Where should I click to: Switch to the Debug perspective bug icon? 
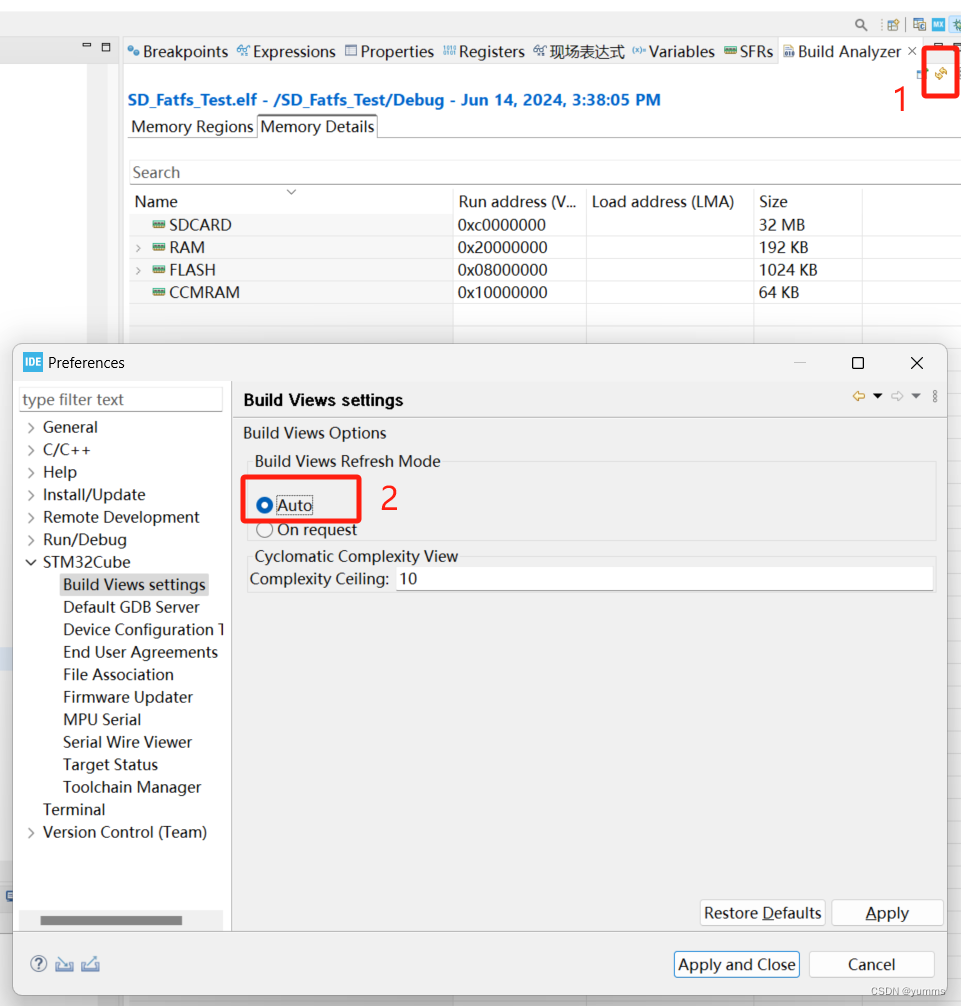pos(957,24)
